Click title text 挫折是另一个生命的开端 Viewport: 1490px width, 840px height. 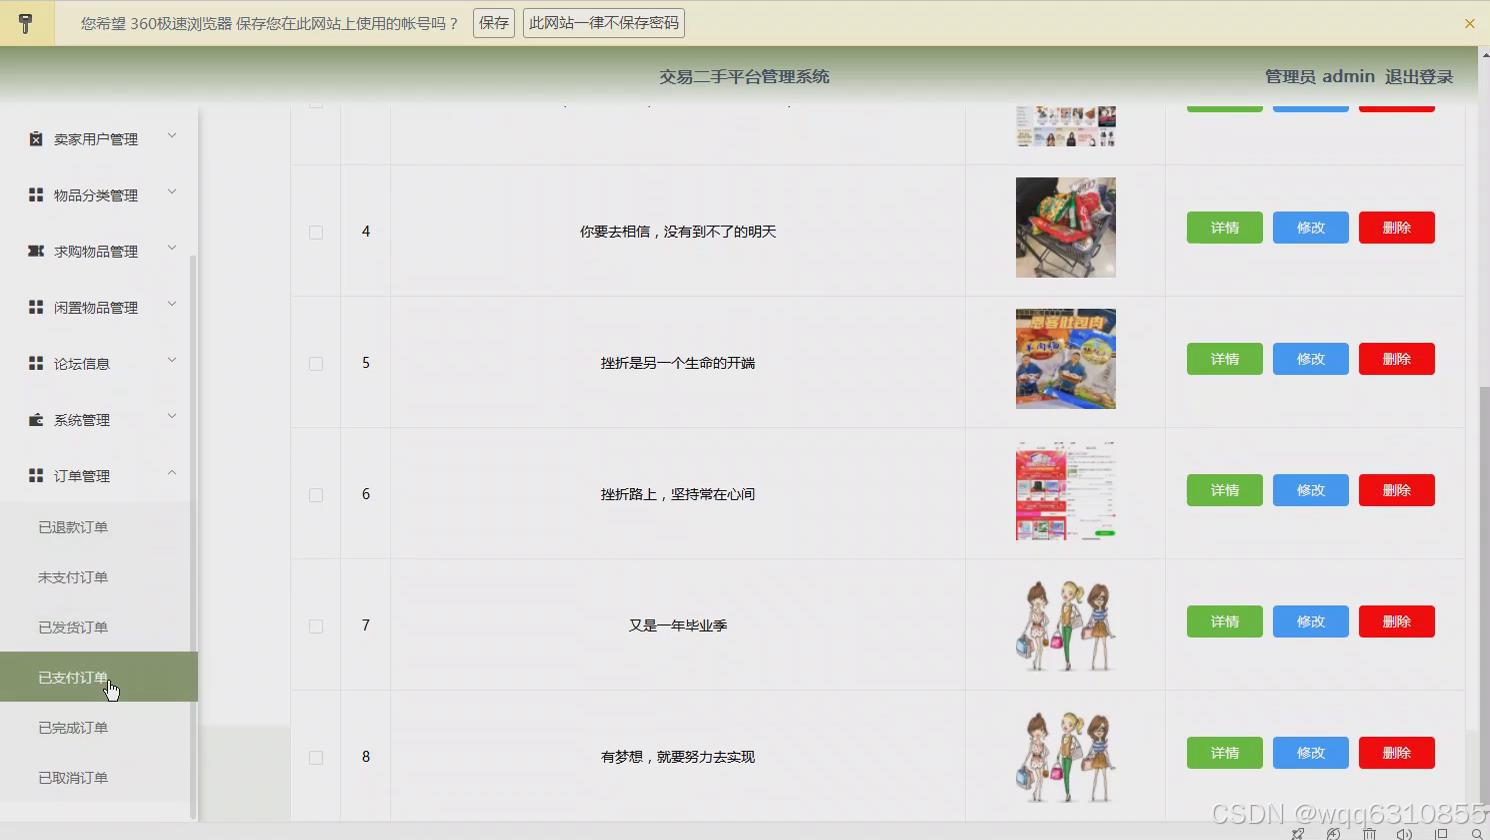pos(678,363)
